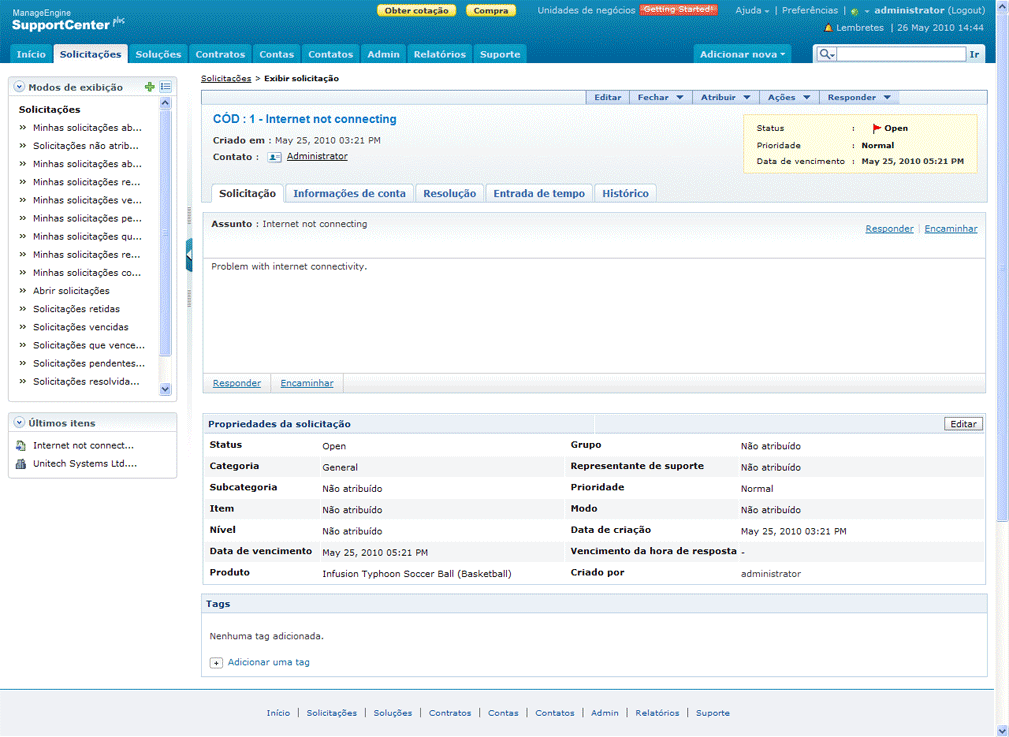Click Editar in Propriedades da solicitação

point(963,424)
